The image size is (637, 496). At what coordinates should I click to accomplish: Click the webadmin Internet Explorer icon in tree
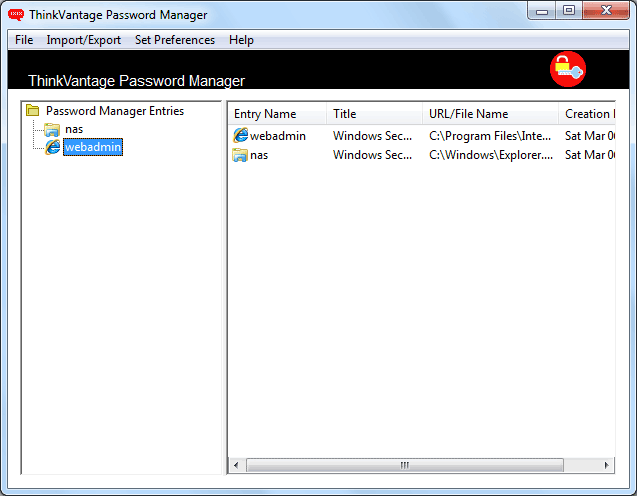[52, 147]
